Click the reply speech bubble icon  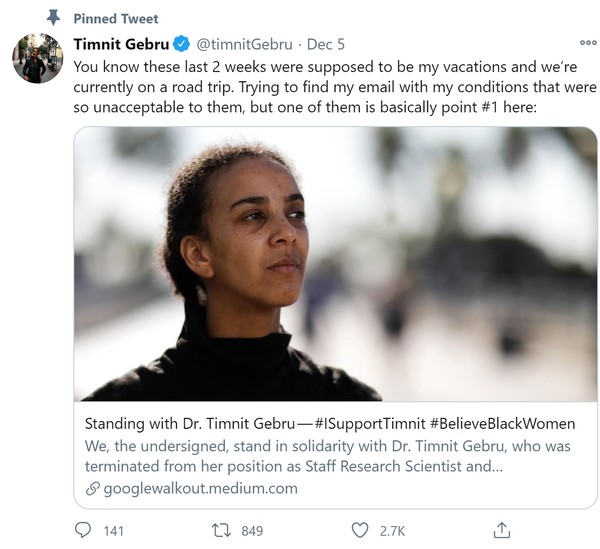point(85,530)
